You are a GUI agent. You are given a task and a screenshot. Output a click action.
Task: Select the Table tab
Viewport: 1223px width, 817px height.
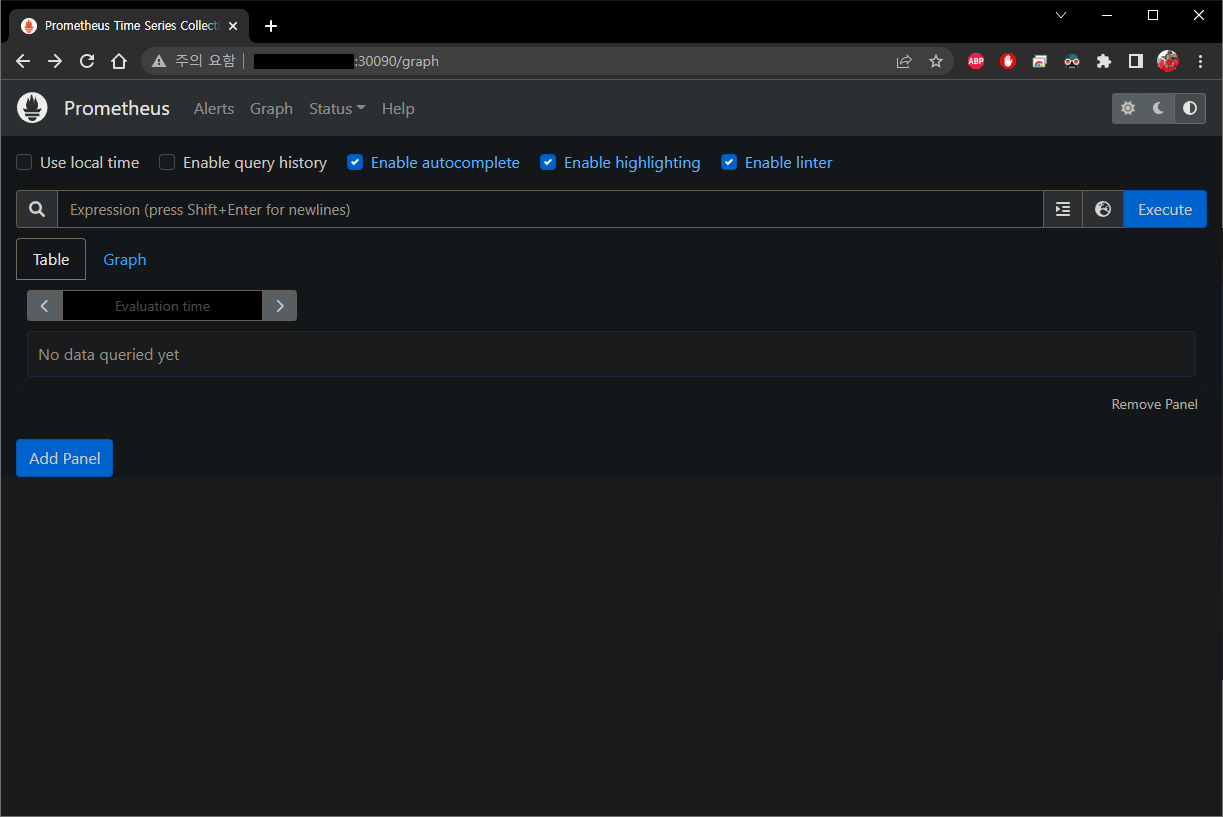[x=51, y=259]
